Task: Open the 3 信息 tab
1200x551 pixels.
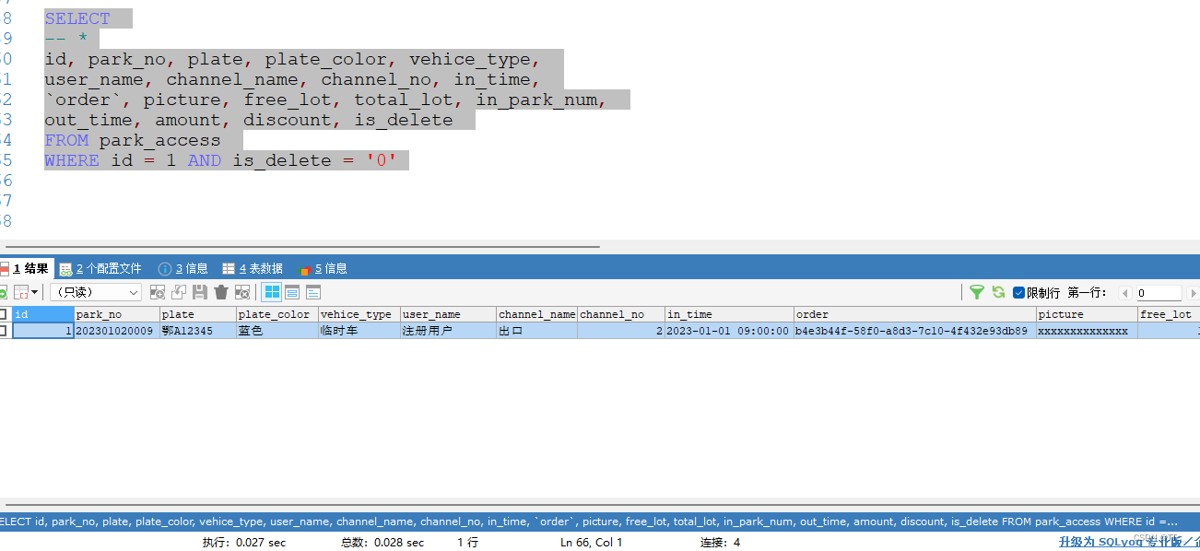Action: click(x=183, y=269)
